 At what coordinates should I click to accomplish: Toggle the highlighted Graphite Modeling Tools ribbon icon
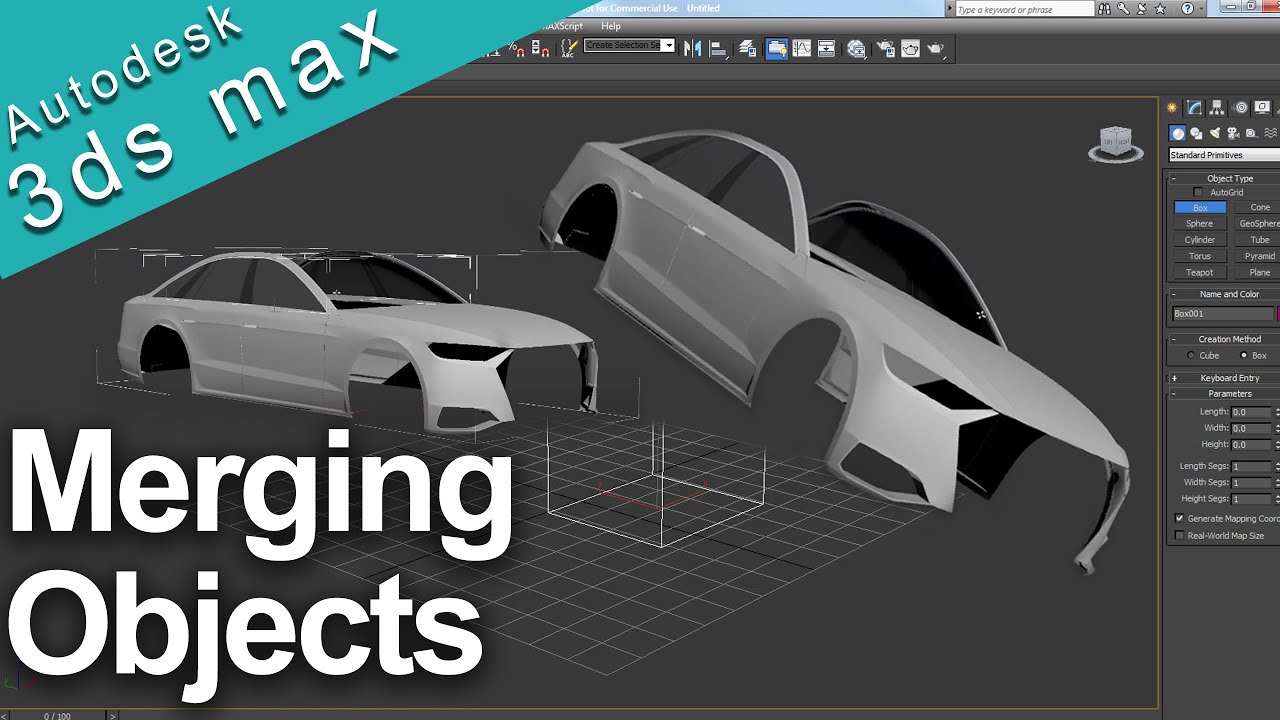point(776,48)
